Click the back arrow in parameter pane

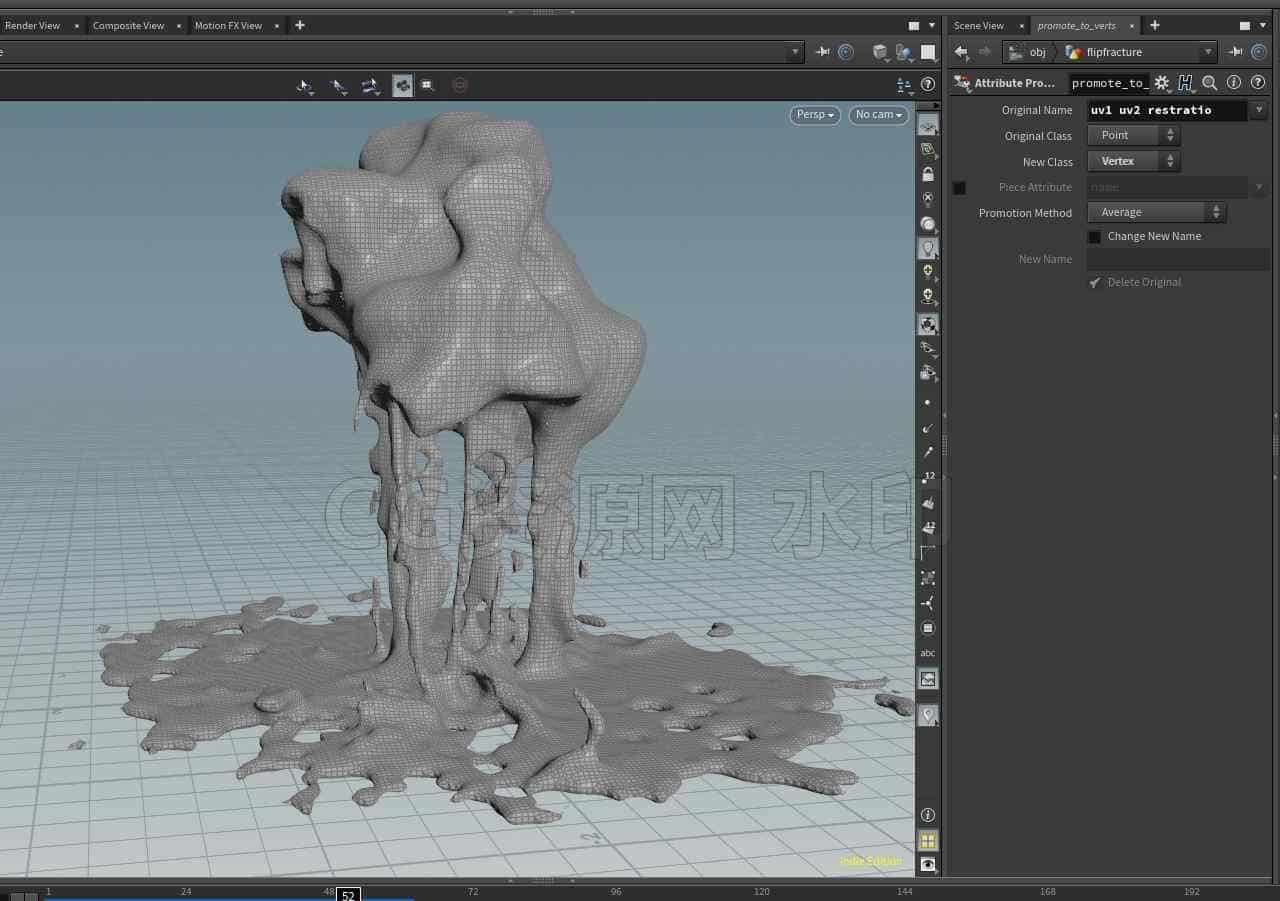click(961, 52)
